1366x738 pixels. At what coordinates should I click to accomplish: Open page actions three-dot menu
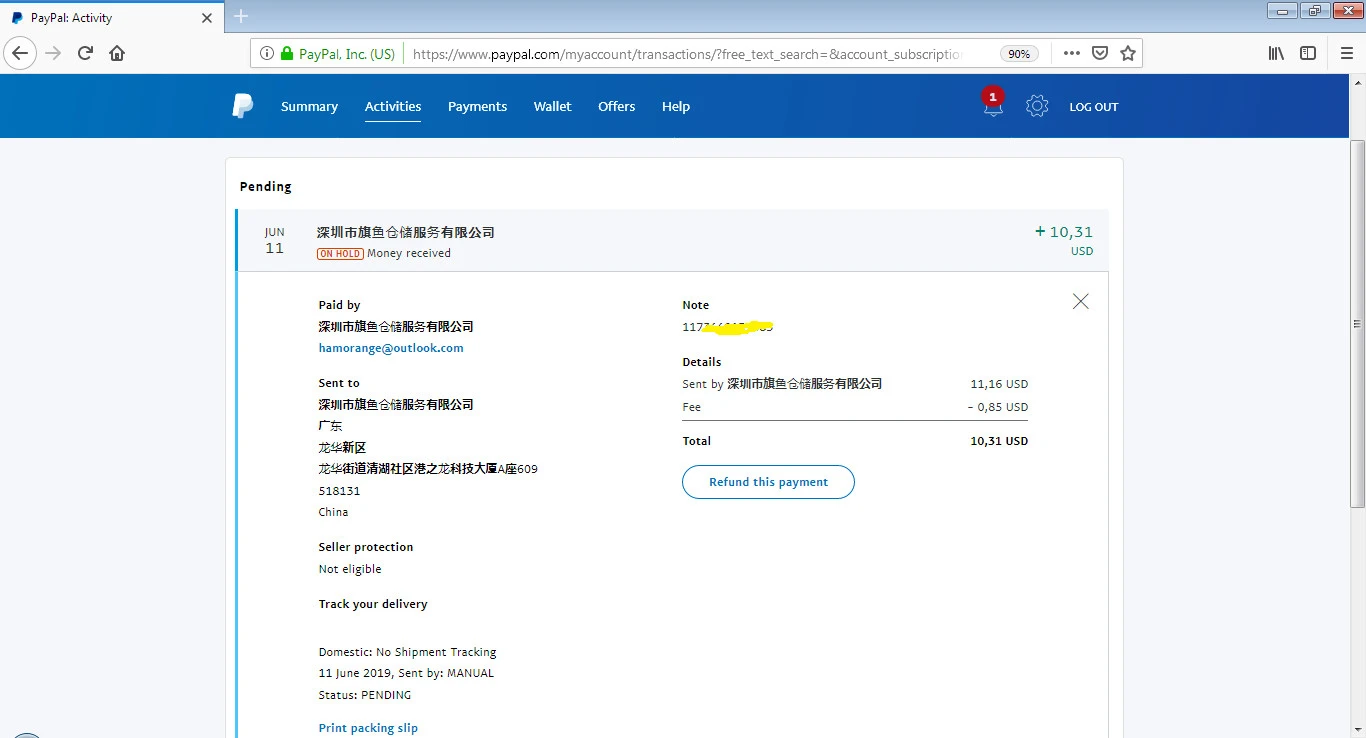[x=1072, y=54]
